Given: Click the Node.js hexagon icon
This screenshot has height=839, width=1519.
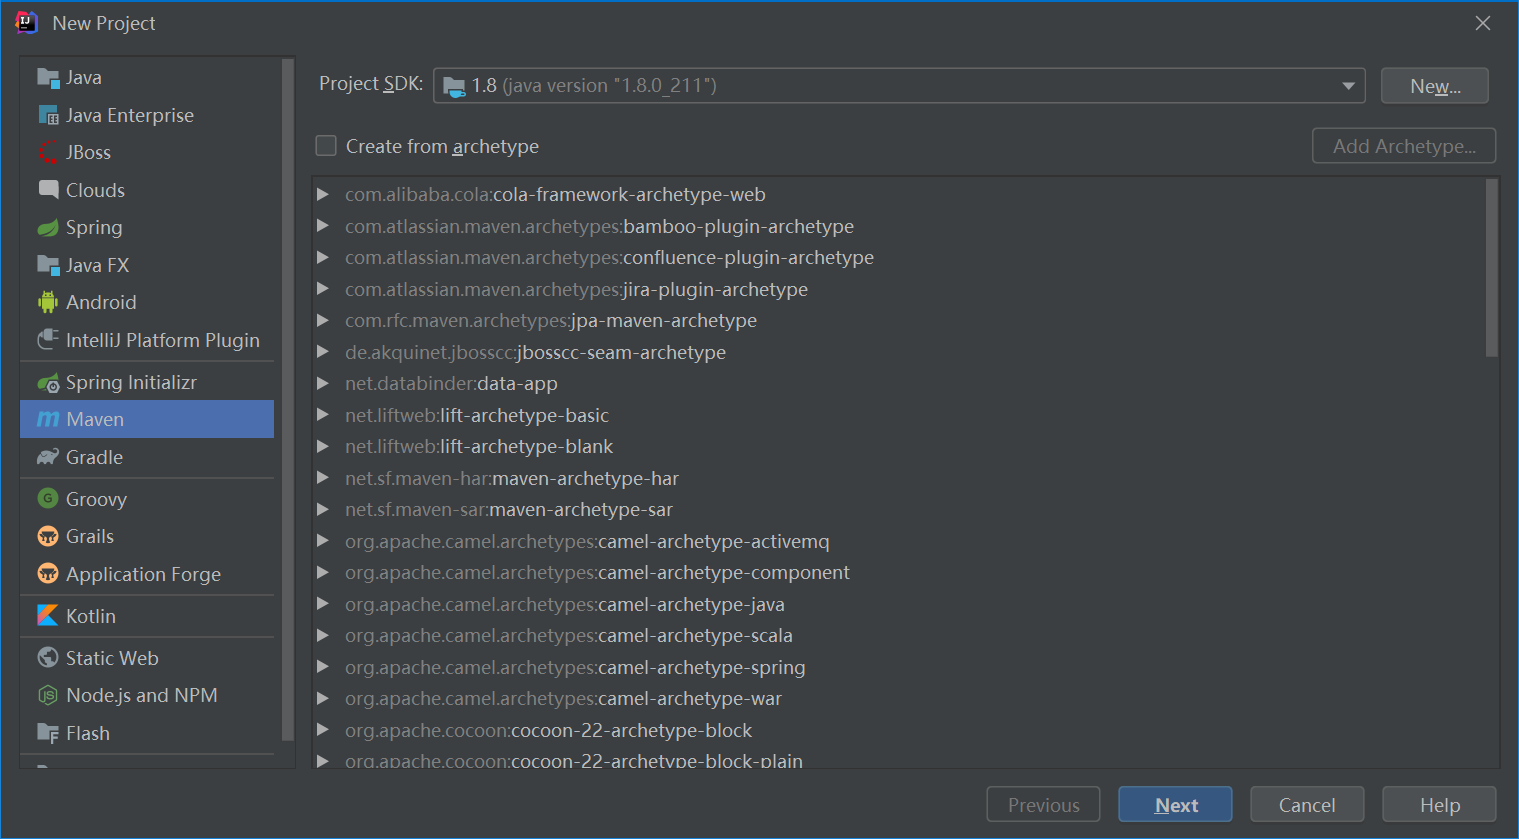Looking at the screenshot, I should [x=48, y=695].
